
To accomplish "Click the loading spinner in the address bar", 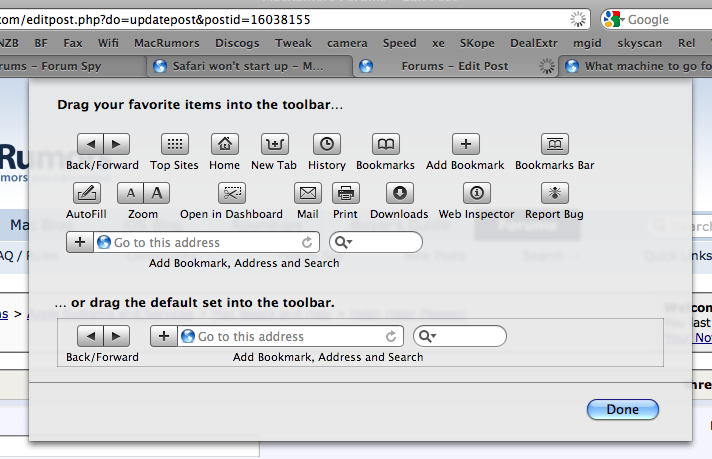I will click(x=578, y=19).
